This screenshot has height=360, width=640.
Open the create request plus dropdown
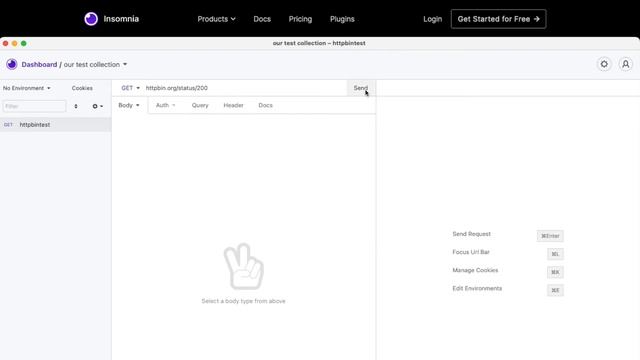pyautogui.click(x=97, y=106)
